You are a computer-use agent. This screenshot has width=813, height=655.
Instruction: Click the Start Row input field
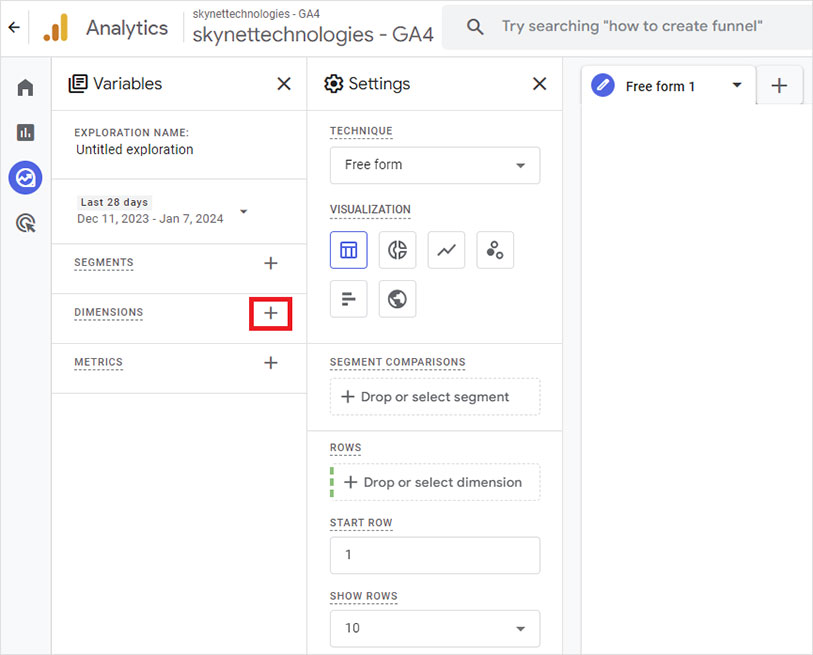pos(434,555)
